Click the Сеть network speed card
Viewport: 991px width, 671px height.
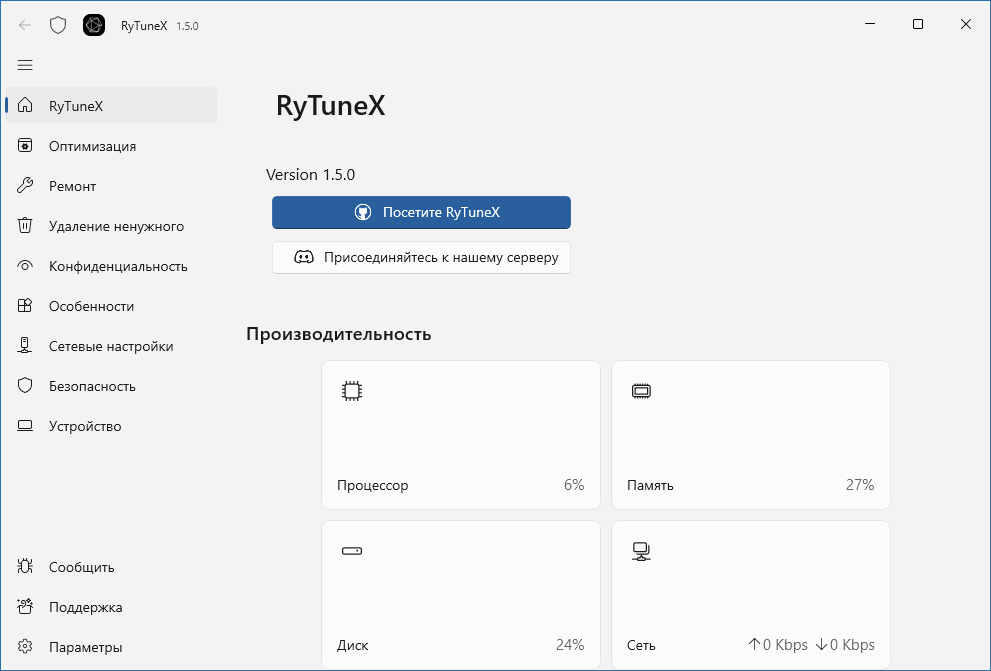pyautogui.click(x=750, y=594)
